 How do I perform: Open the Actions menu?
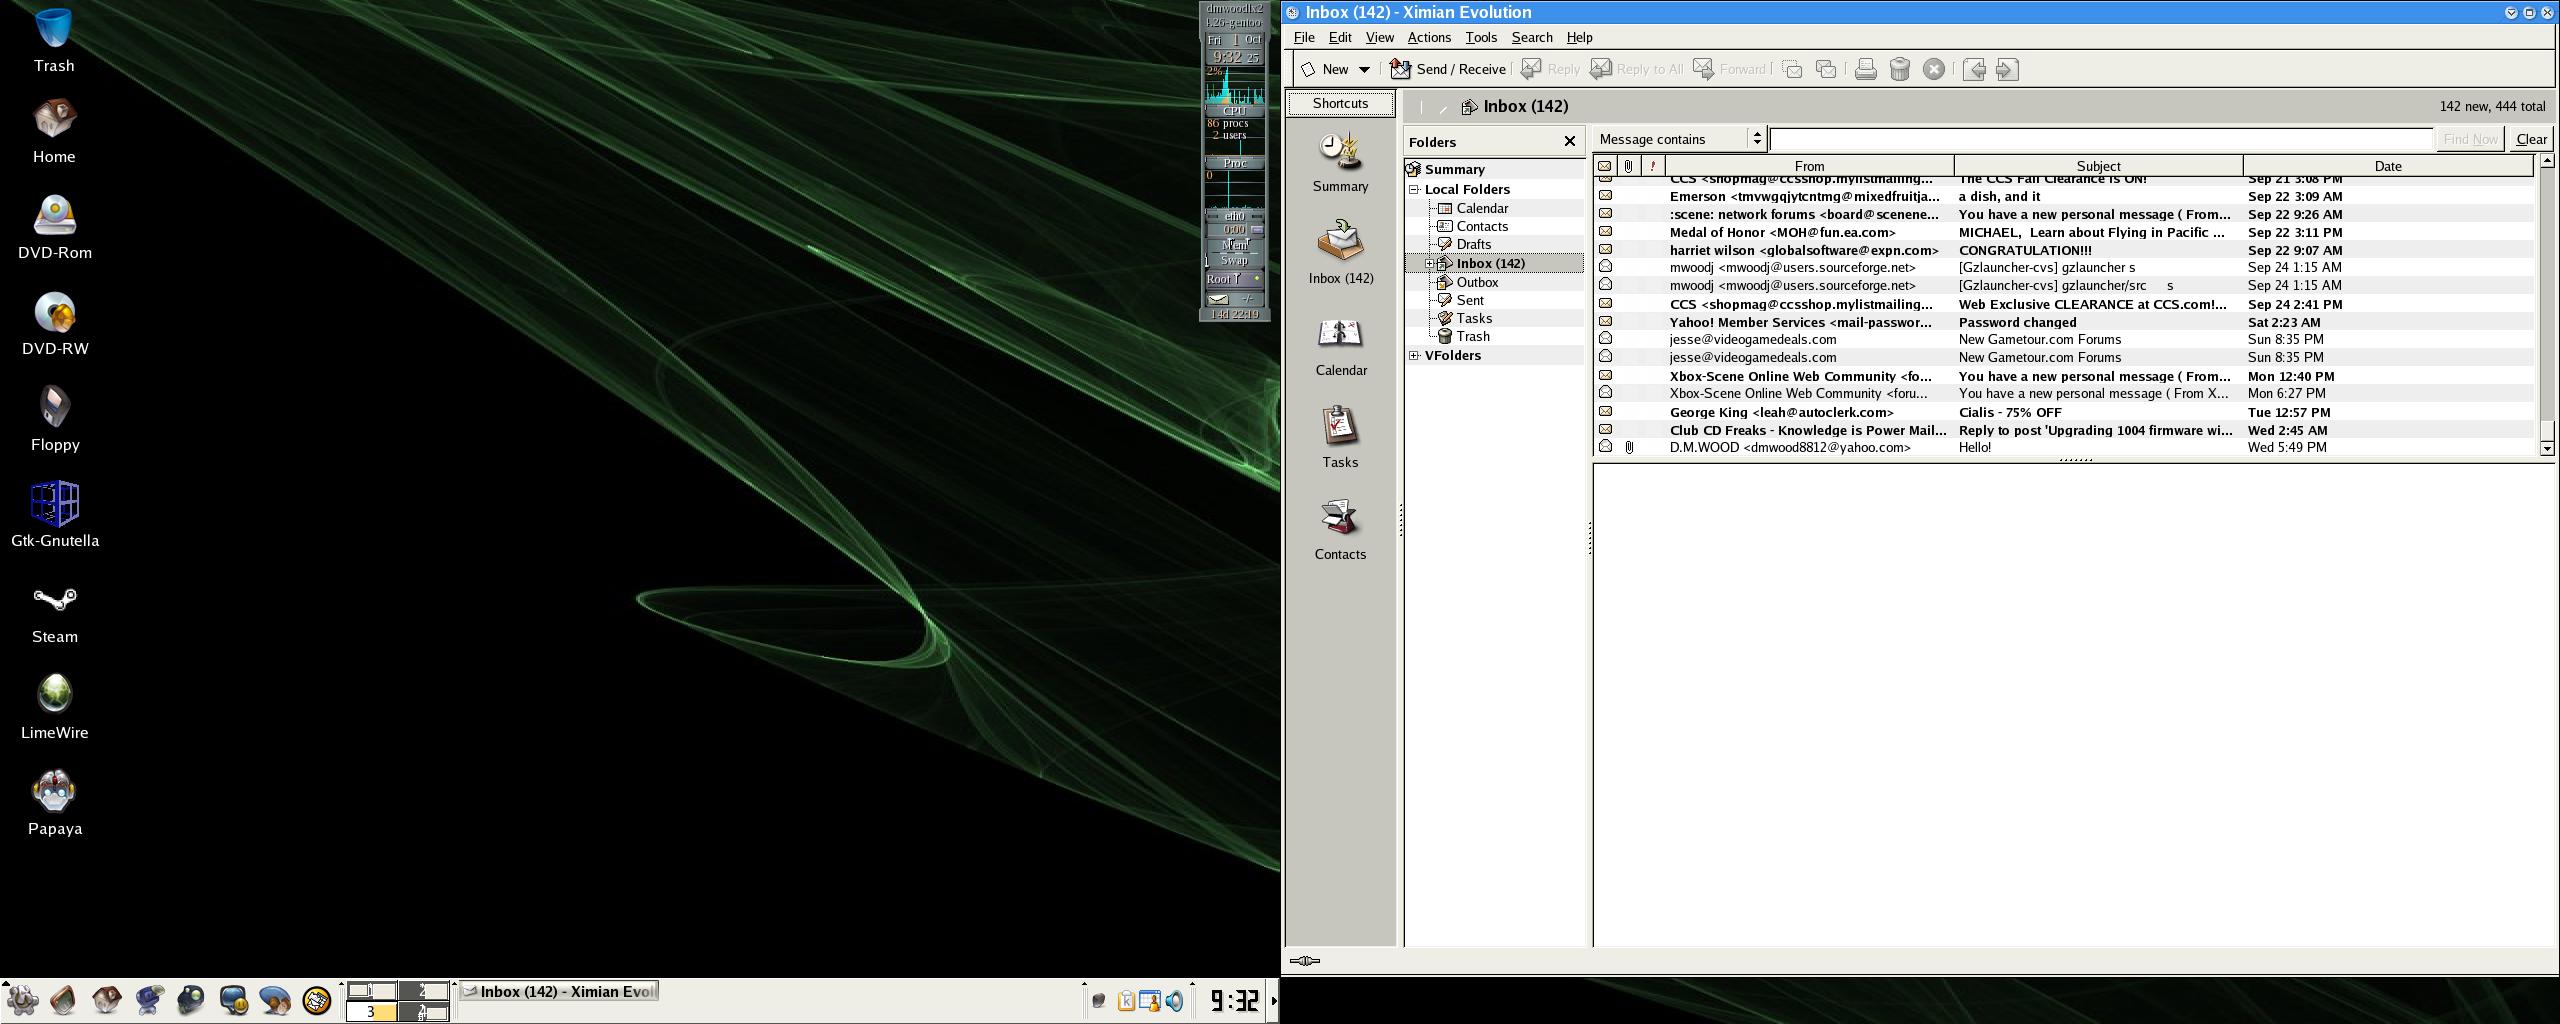[x=1428, y=37]
